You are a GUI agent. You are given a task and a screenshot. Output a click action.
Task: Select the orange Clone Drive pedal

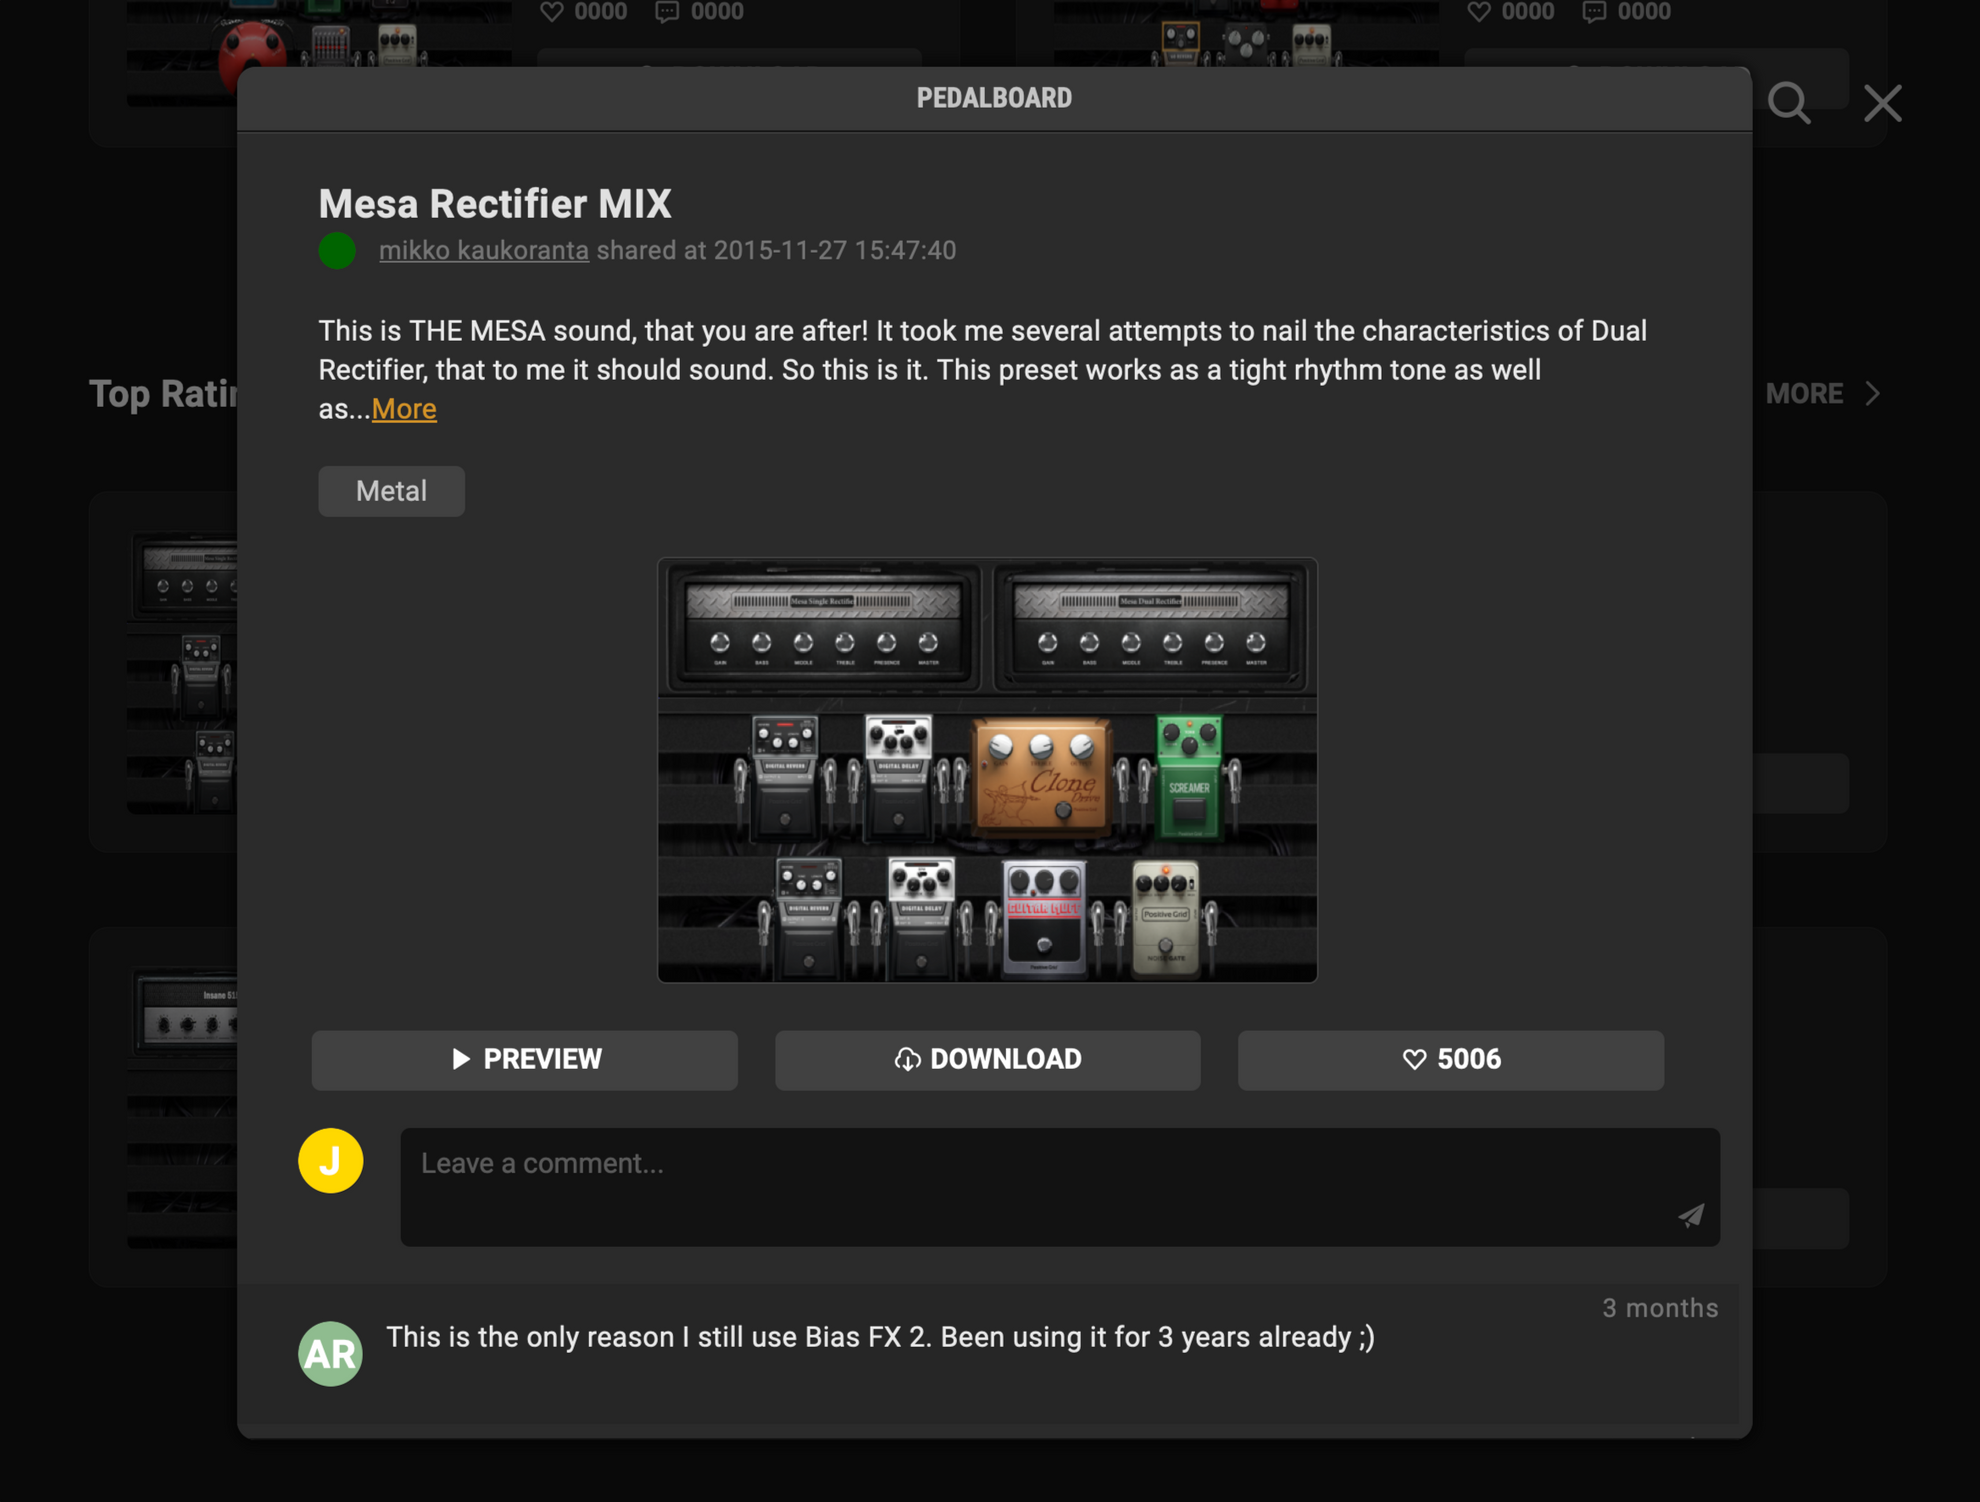tap(1042, 776)
